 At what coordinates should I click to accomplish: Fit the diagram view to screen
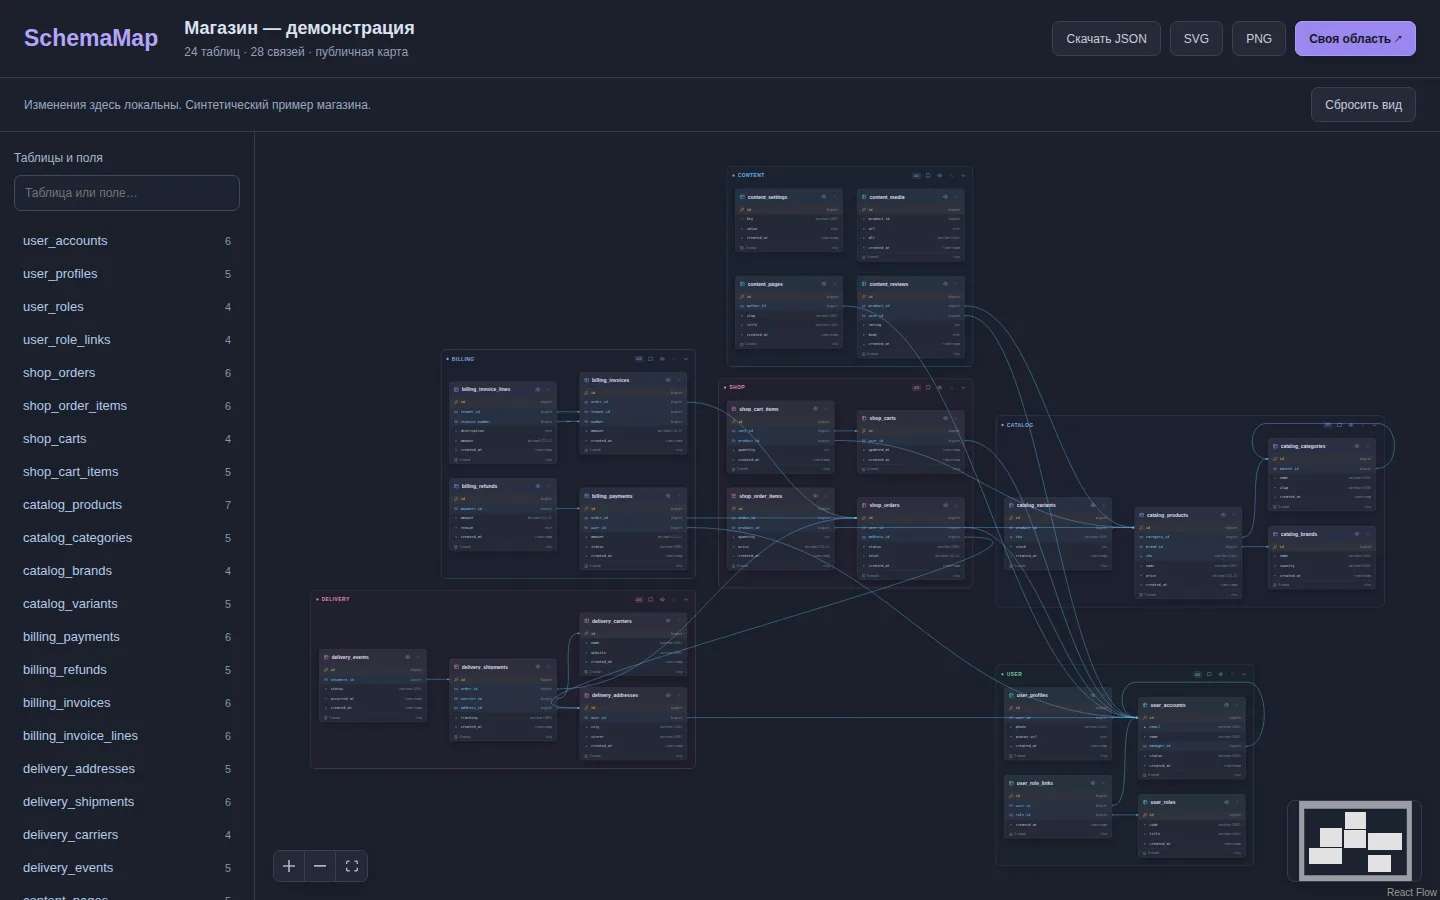[x=352, y=866]
